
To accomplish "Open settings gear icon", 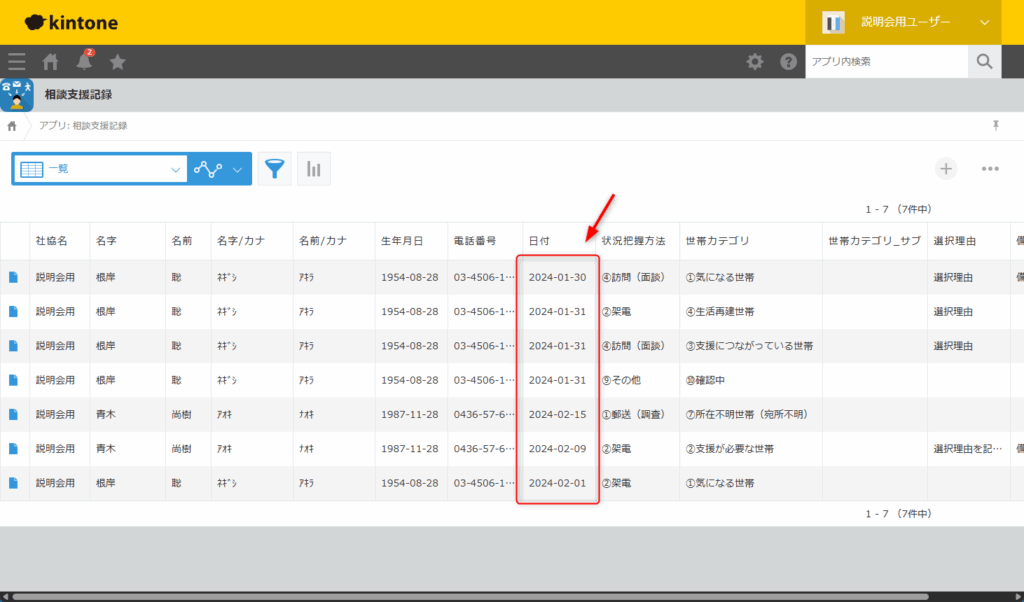I will click(755, 62).
